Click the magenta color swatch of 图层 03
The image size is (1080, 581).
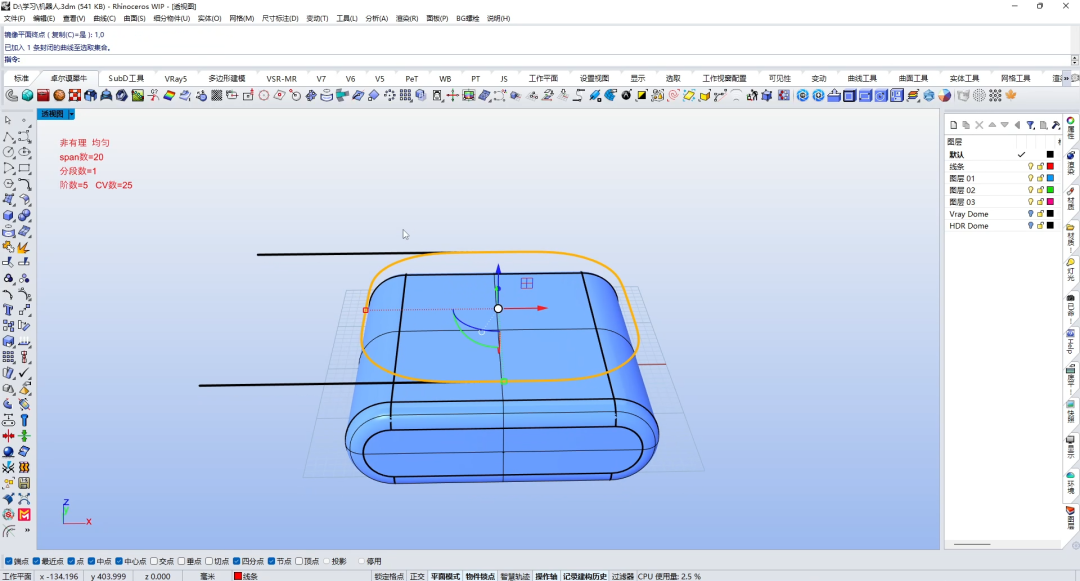click(x=1050, y=202)
